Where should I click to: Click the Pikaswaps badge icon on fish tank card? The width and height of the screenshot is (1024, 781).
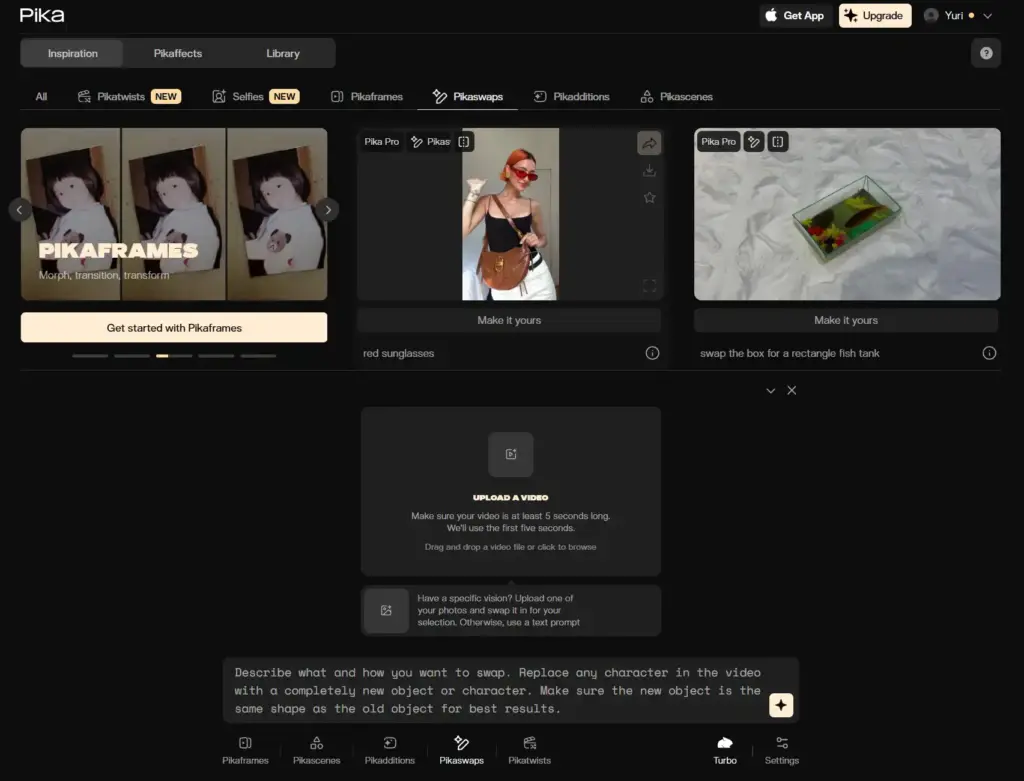click(754, 142)
